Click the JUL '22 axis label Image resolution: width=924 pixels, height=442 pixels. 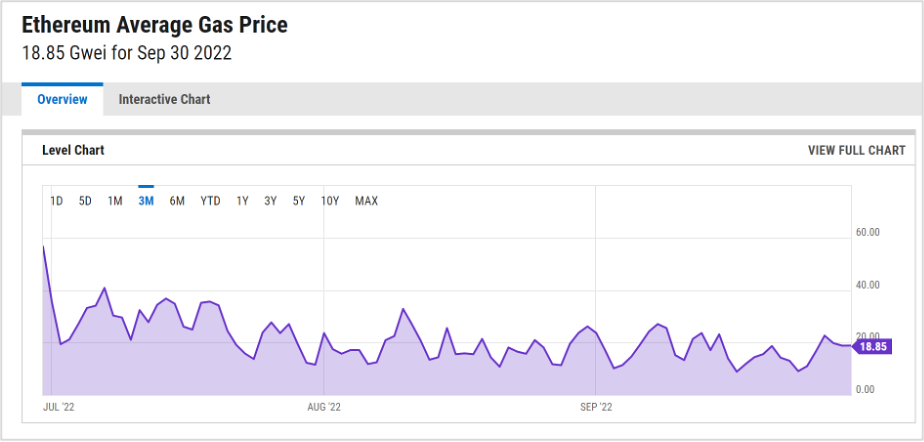pos(59,407)
